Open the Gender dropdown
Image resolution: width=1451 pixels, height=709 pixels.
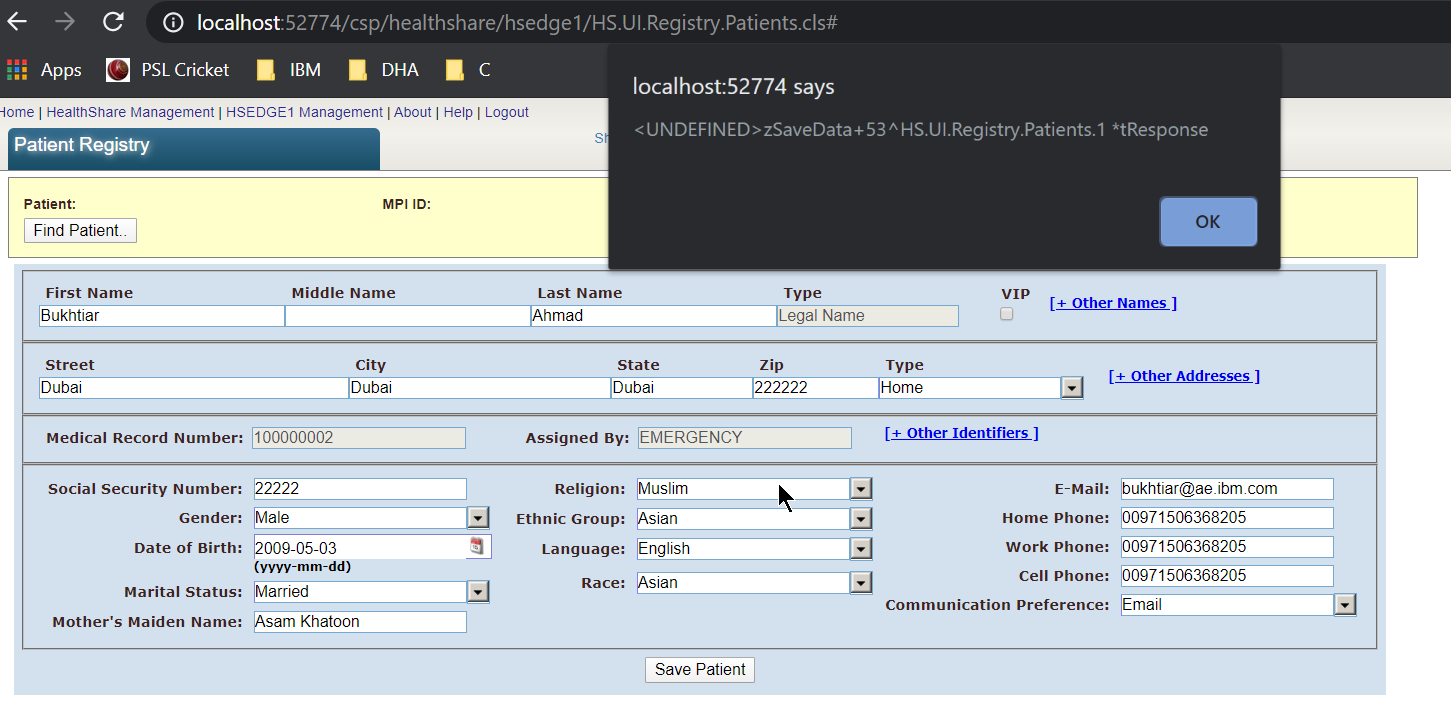478,517
